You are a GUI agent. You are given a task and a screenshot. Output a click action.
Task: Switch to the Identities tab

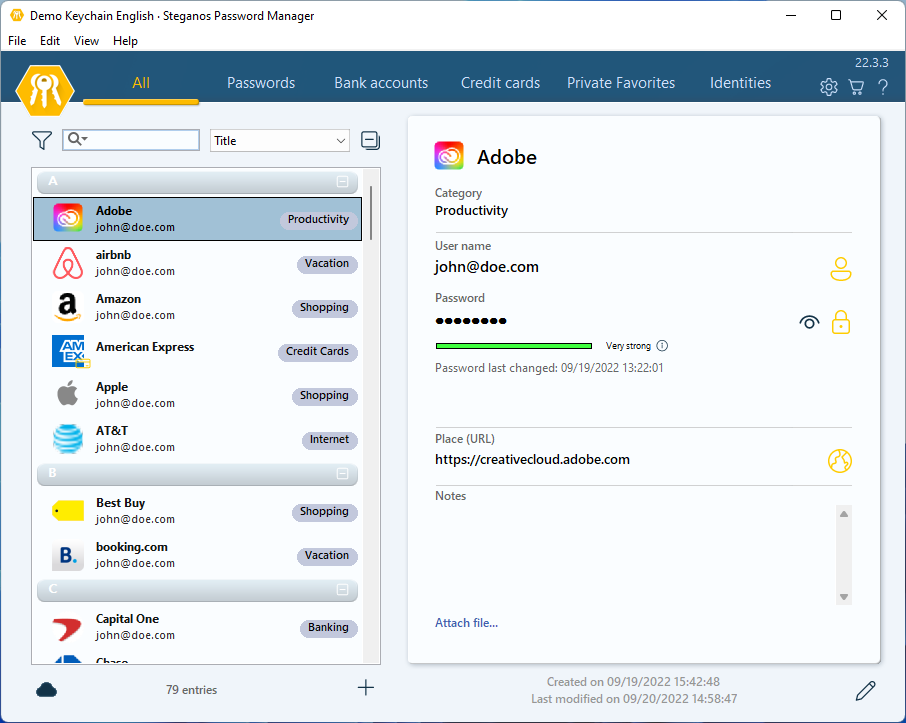click(740, 83)
